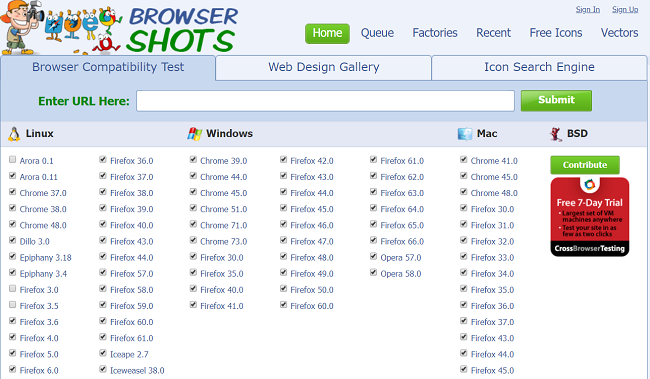Go to Factories
Screen dimensions: 650x379
(435, 33)
